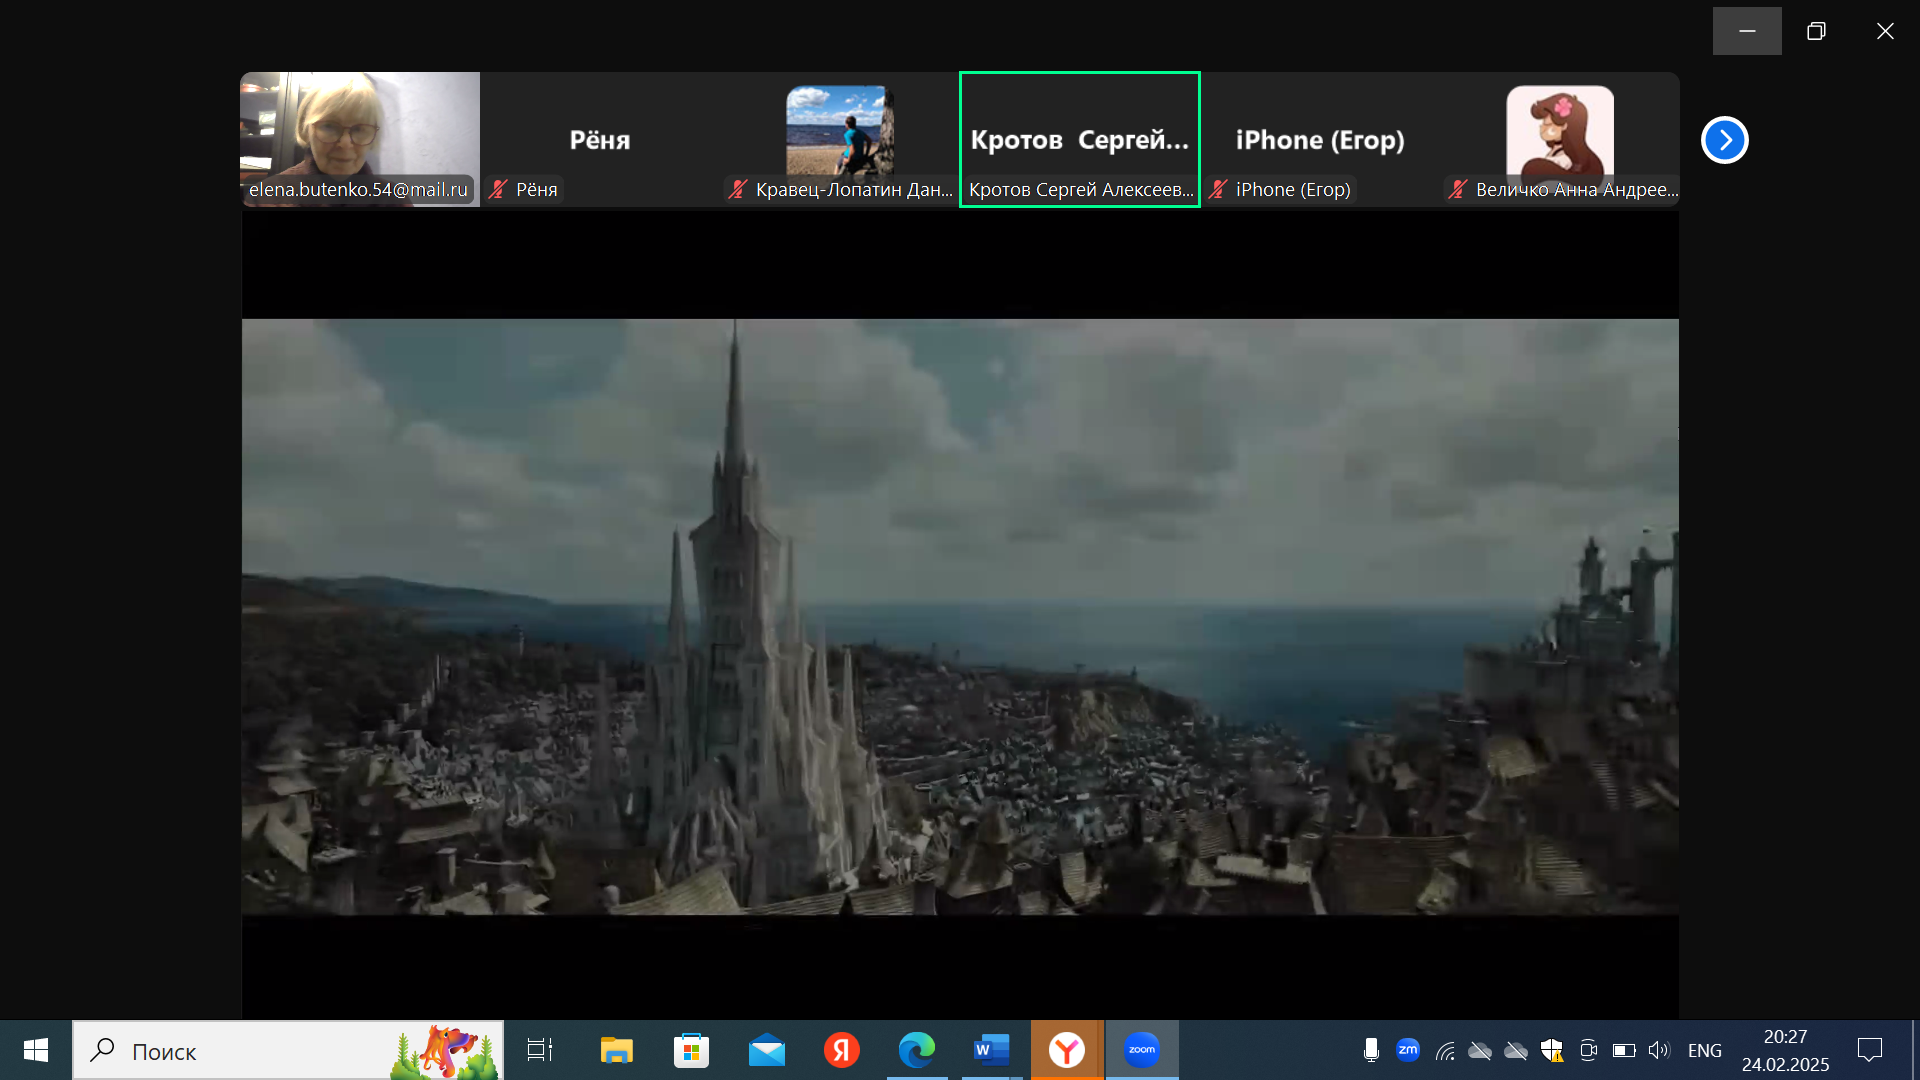
Task: Show next participants with the blue arrow
Action: 1724,140
